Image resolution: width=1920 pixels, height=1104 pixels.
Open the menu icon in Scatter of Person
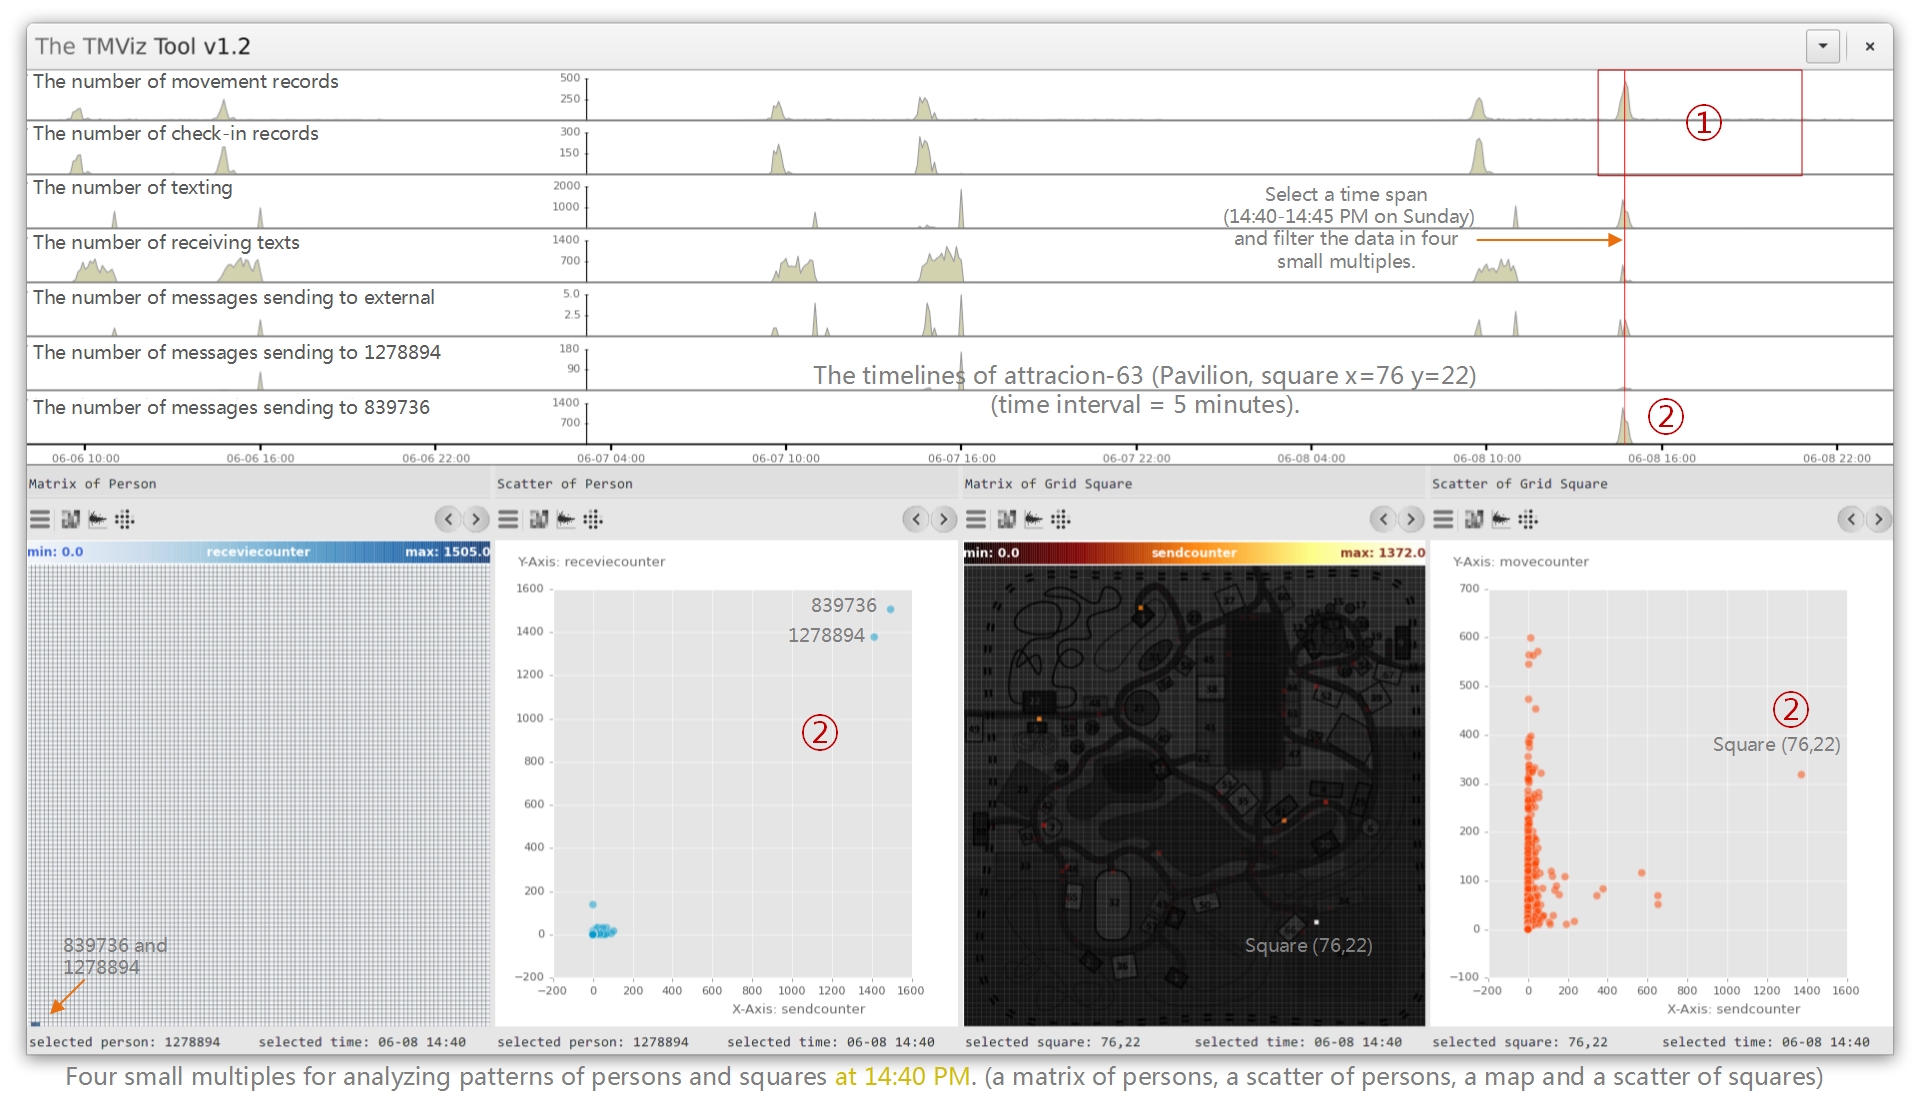click(508, 519)
